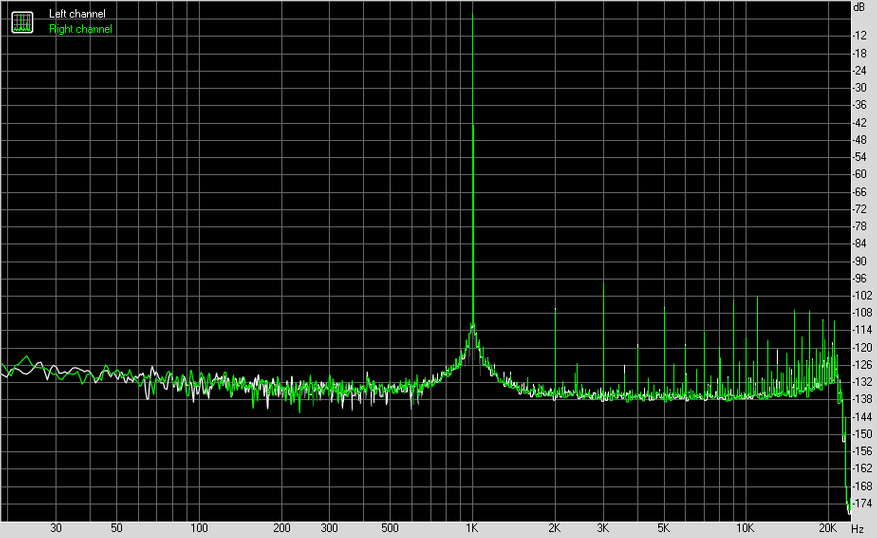Image resolution: width=877 pixels, height=538 pixels.
Task: Click the 30 frequency axis label
Action: point(56,528)
